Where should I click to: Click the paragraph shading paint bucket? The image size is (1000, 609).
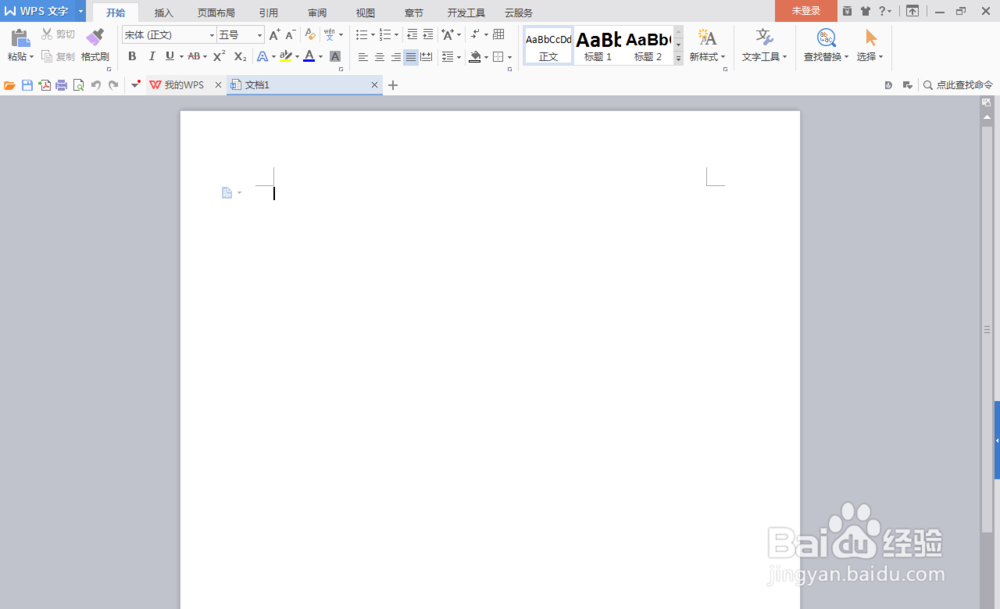pos(475,57)
